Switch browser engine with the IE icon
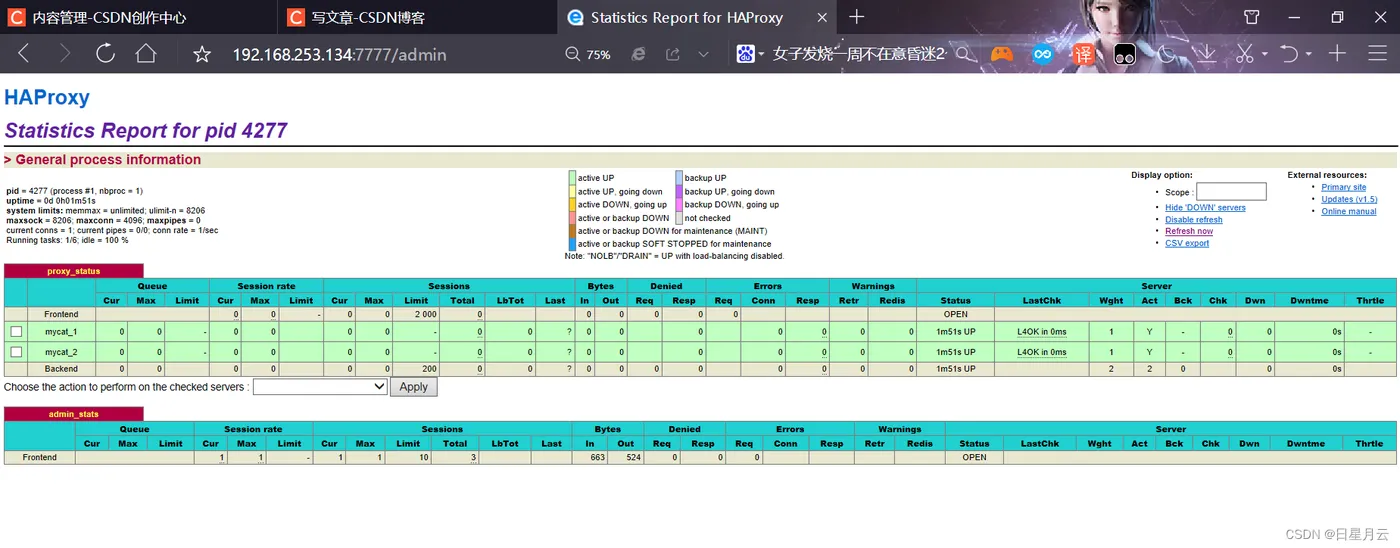Image resolution: width=1400 pixels, height=548 pixels. pos(638,55)
